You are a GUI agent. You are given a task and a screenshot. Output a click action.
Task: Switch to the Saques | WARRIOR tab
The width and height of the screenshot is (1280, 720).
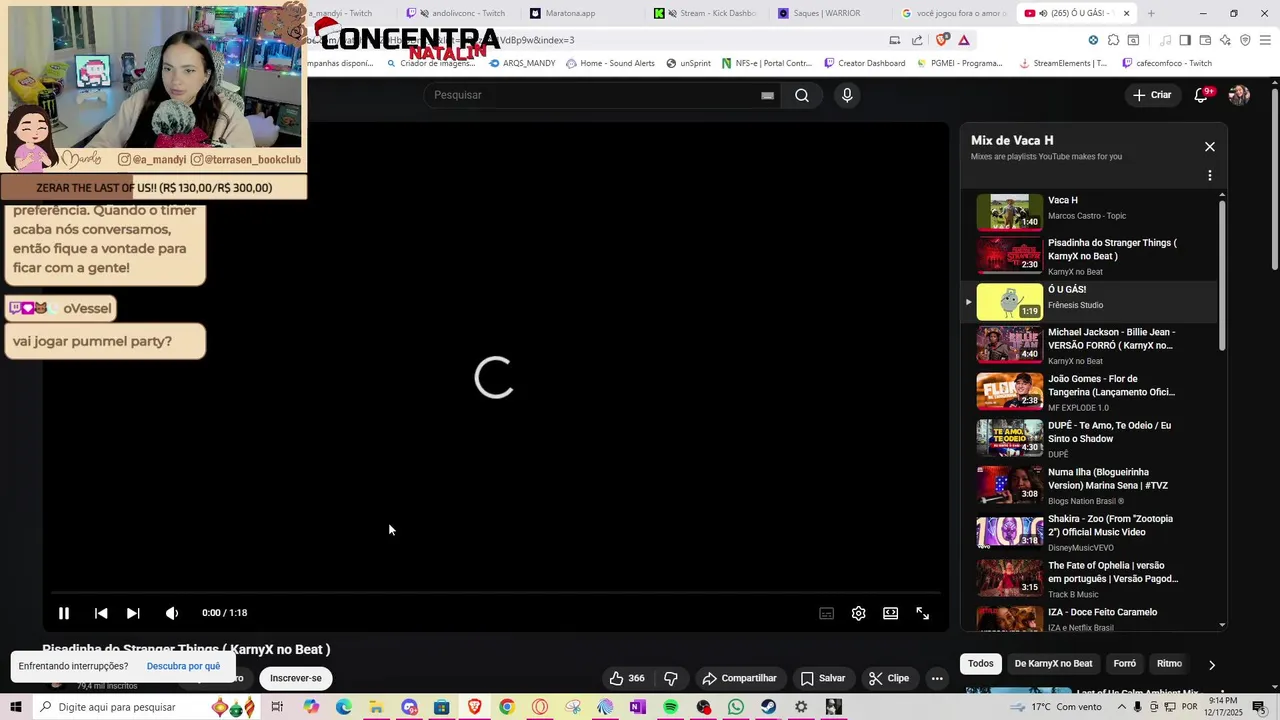click(828, 13)
